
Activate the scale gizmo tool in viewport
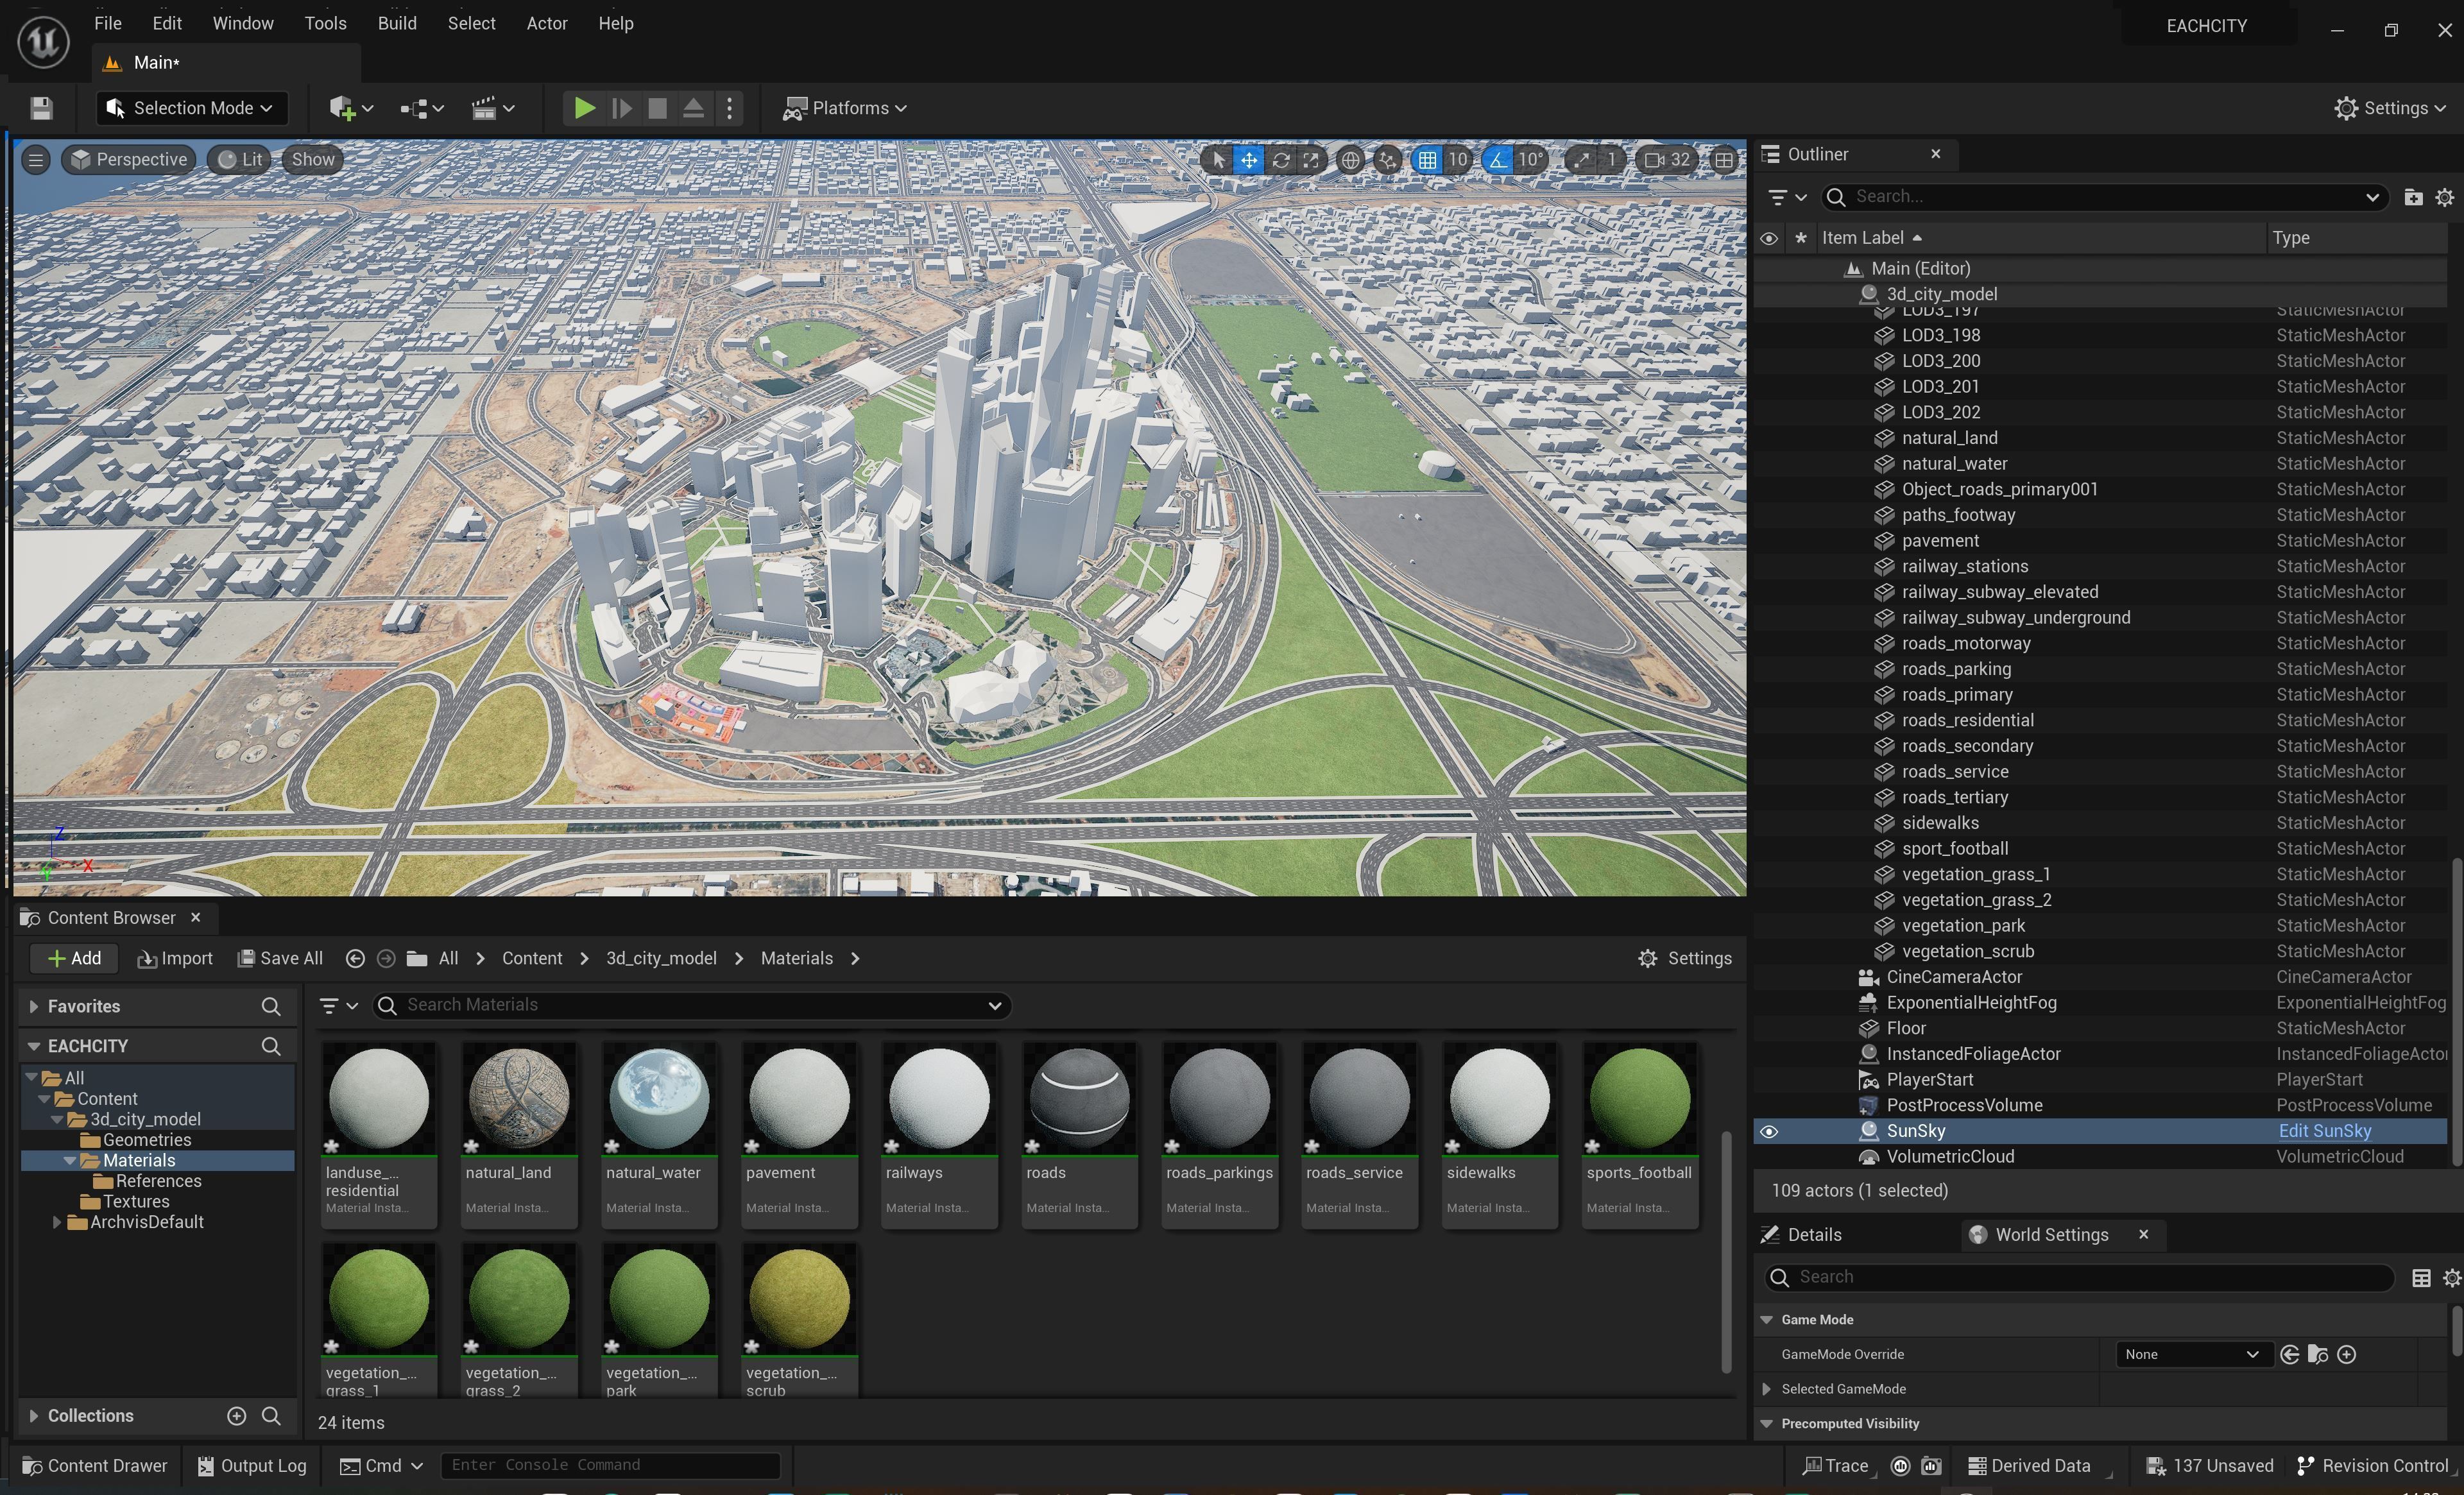tap(1311, 160)
